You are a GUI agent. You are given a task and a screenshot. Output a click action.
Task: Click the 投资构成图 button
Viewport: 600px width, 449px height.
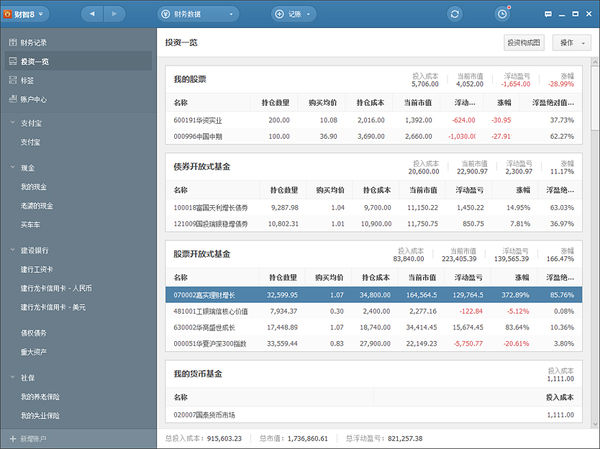click(x=524, y=42)
